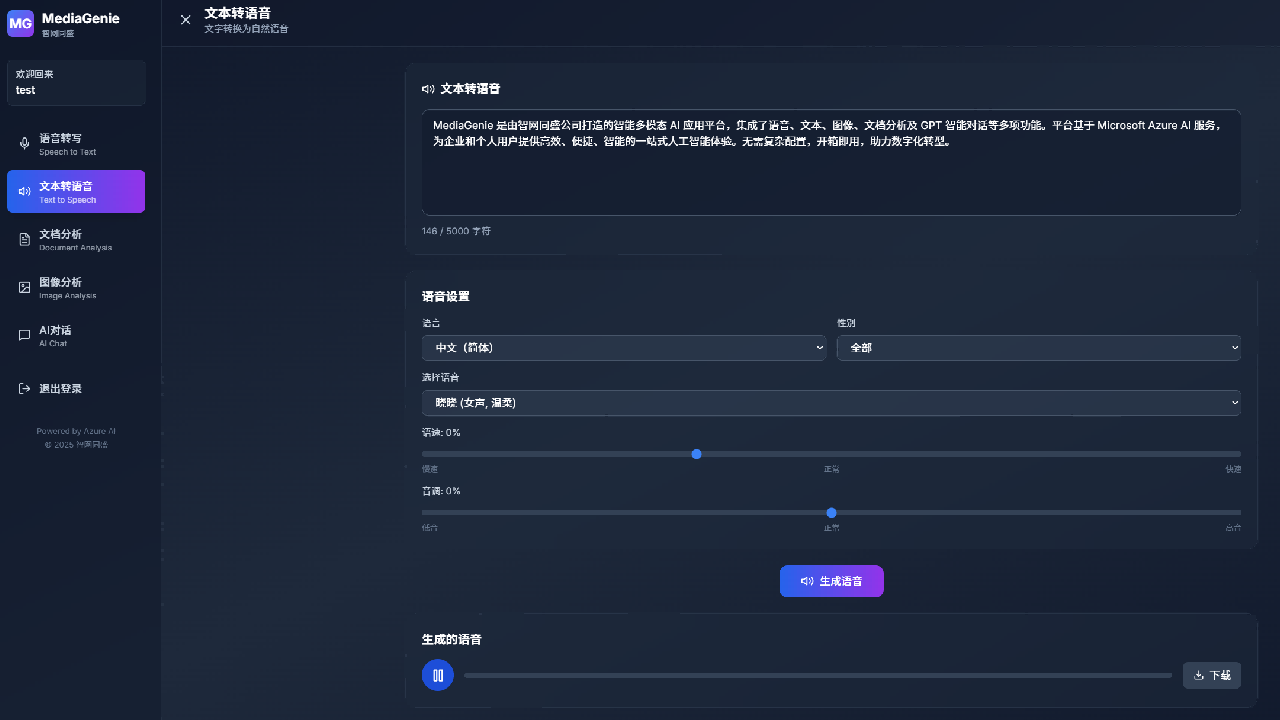Click 退出登录 to log out

[76, 389]
